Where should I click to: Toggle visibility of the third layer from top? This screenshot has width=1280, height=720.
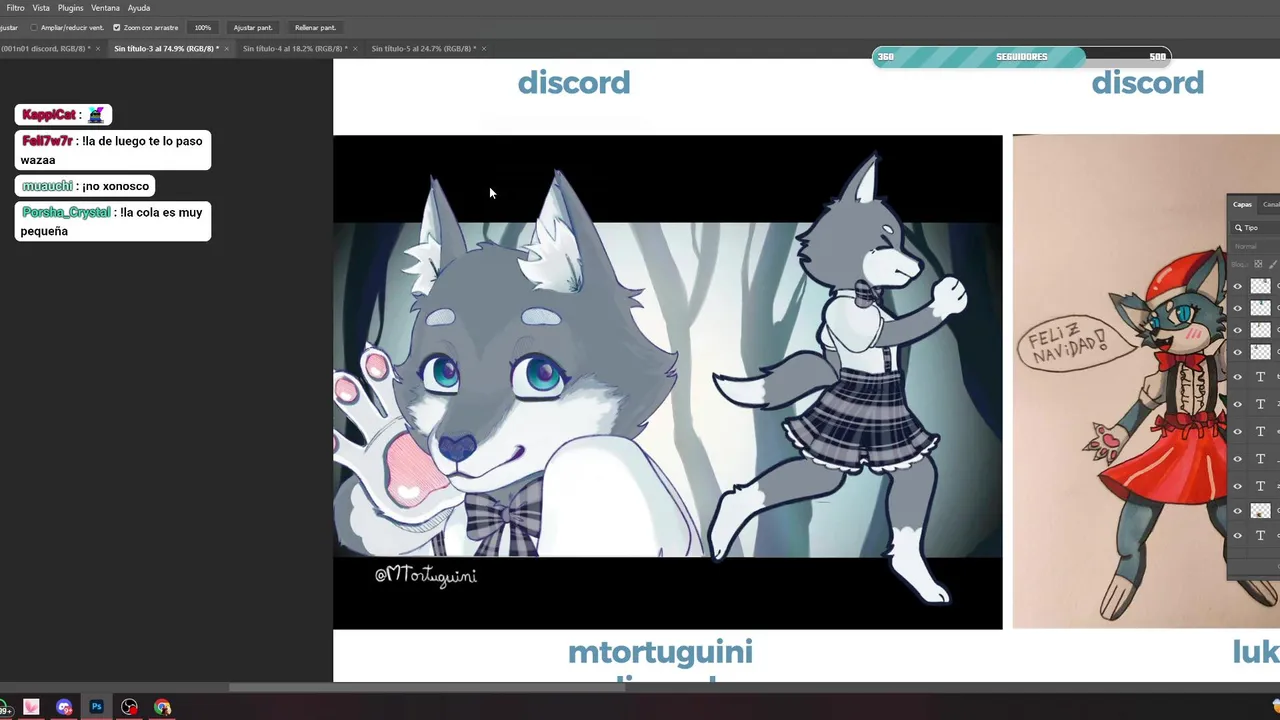(x=1237, y=330)
